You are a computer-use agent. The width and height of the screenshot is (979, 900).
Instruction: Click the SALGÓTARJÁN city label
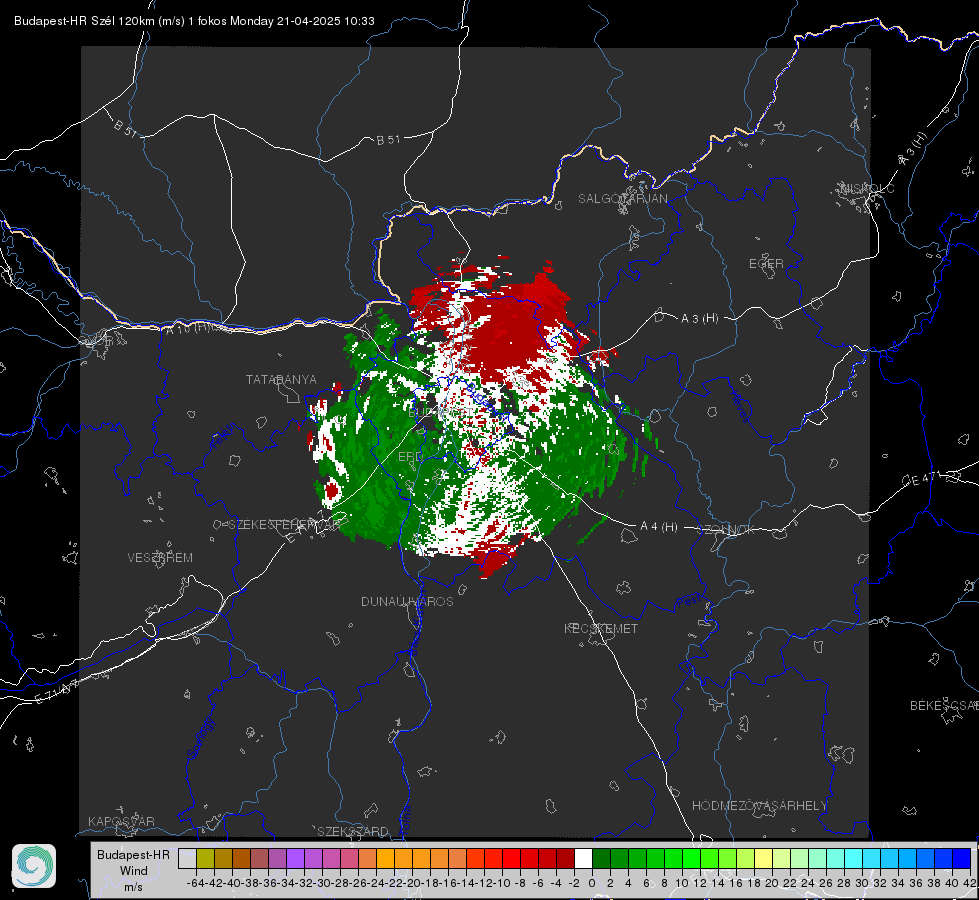[622, 199]
